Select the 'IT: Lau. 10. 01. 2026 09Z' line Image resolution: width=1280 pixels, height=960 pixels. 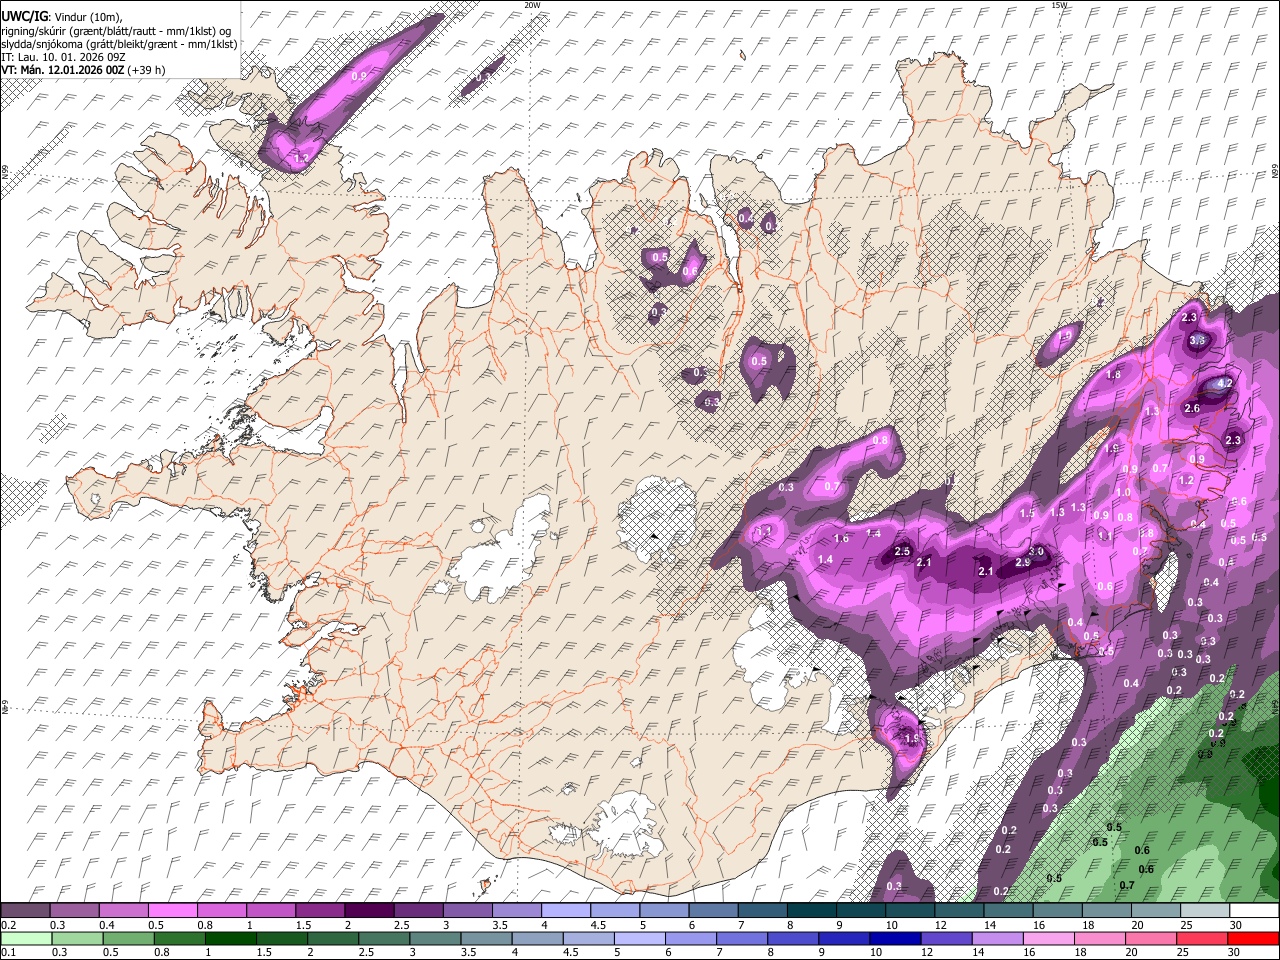click(62, 57)
